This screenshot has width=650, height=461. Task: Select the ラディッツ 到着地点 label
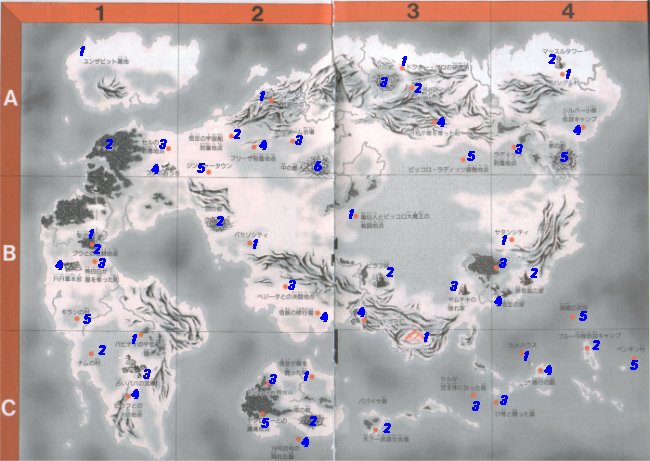coord(505,158)
